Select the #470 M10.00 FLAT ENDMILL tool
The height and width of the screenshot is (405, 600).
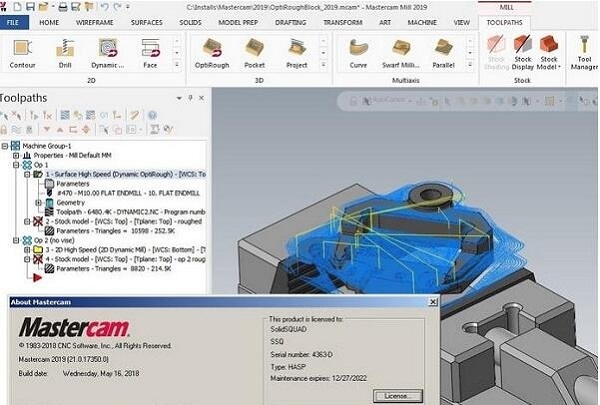[128, 193]
